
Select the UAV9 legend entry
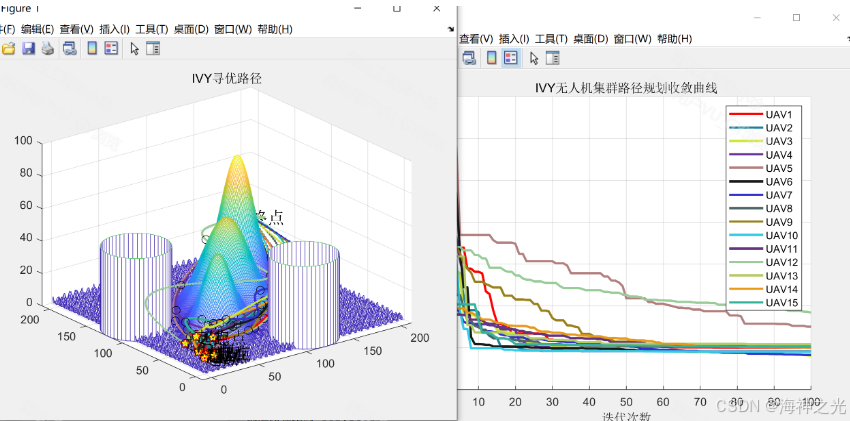[x=761, y=222]
